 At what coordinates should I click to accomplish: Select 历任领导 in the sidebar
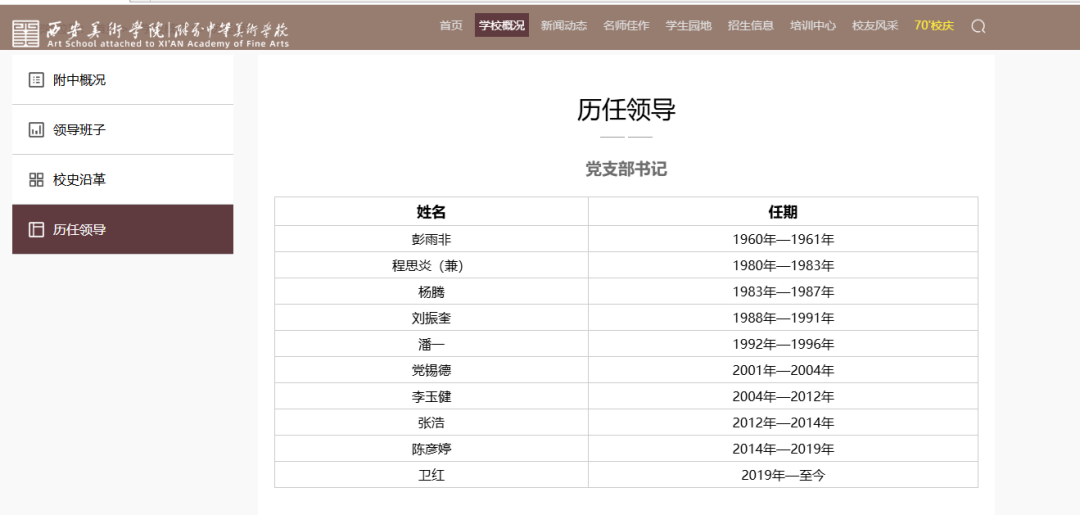[123, 229]
